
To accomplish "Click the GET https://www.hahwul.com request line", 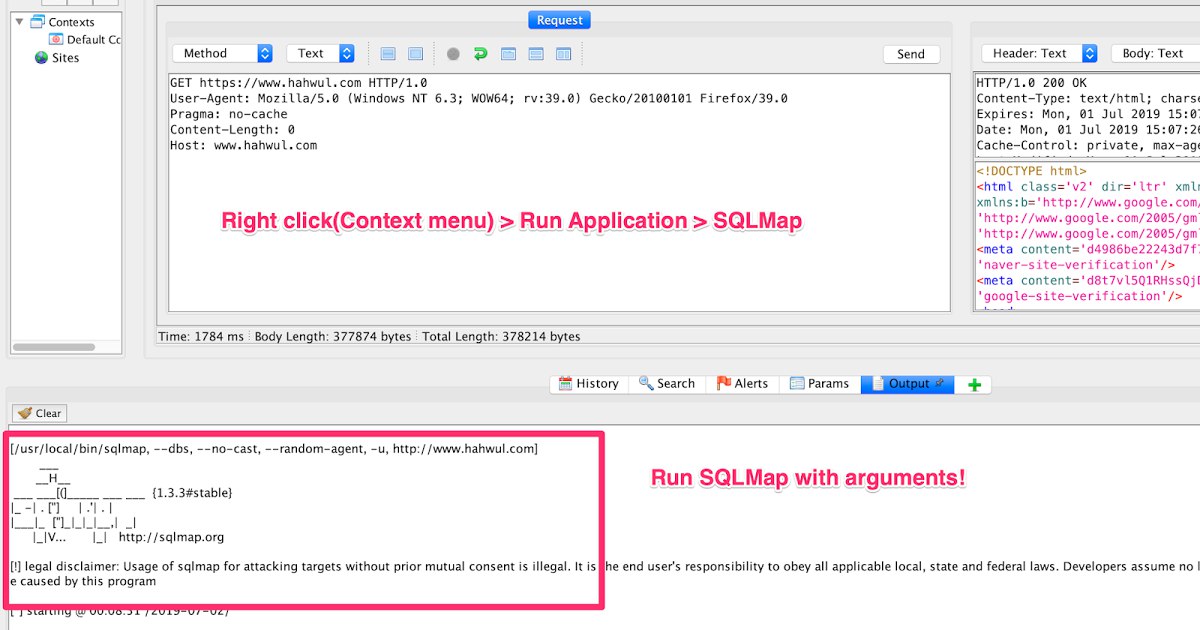I will click(298, 83).
